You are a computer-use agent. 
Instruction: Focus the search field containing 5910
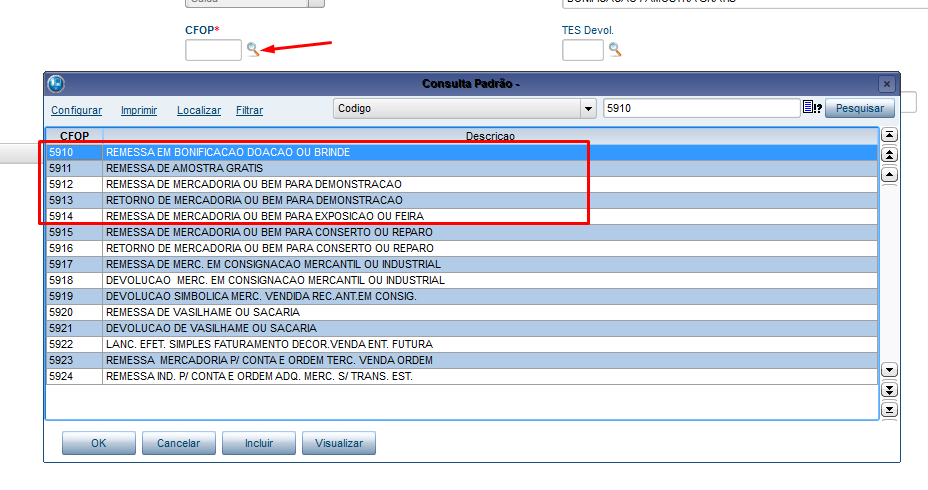[x=702, y=108]
